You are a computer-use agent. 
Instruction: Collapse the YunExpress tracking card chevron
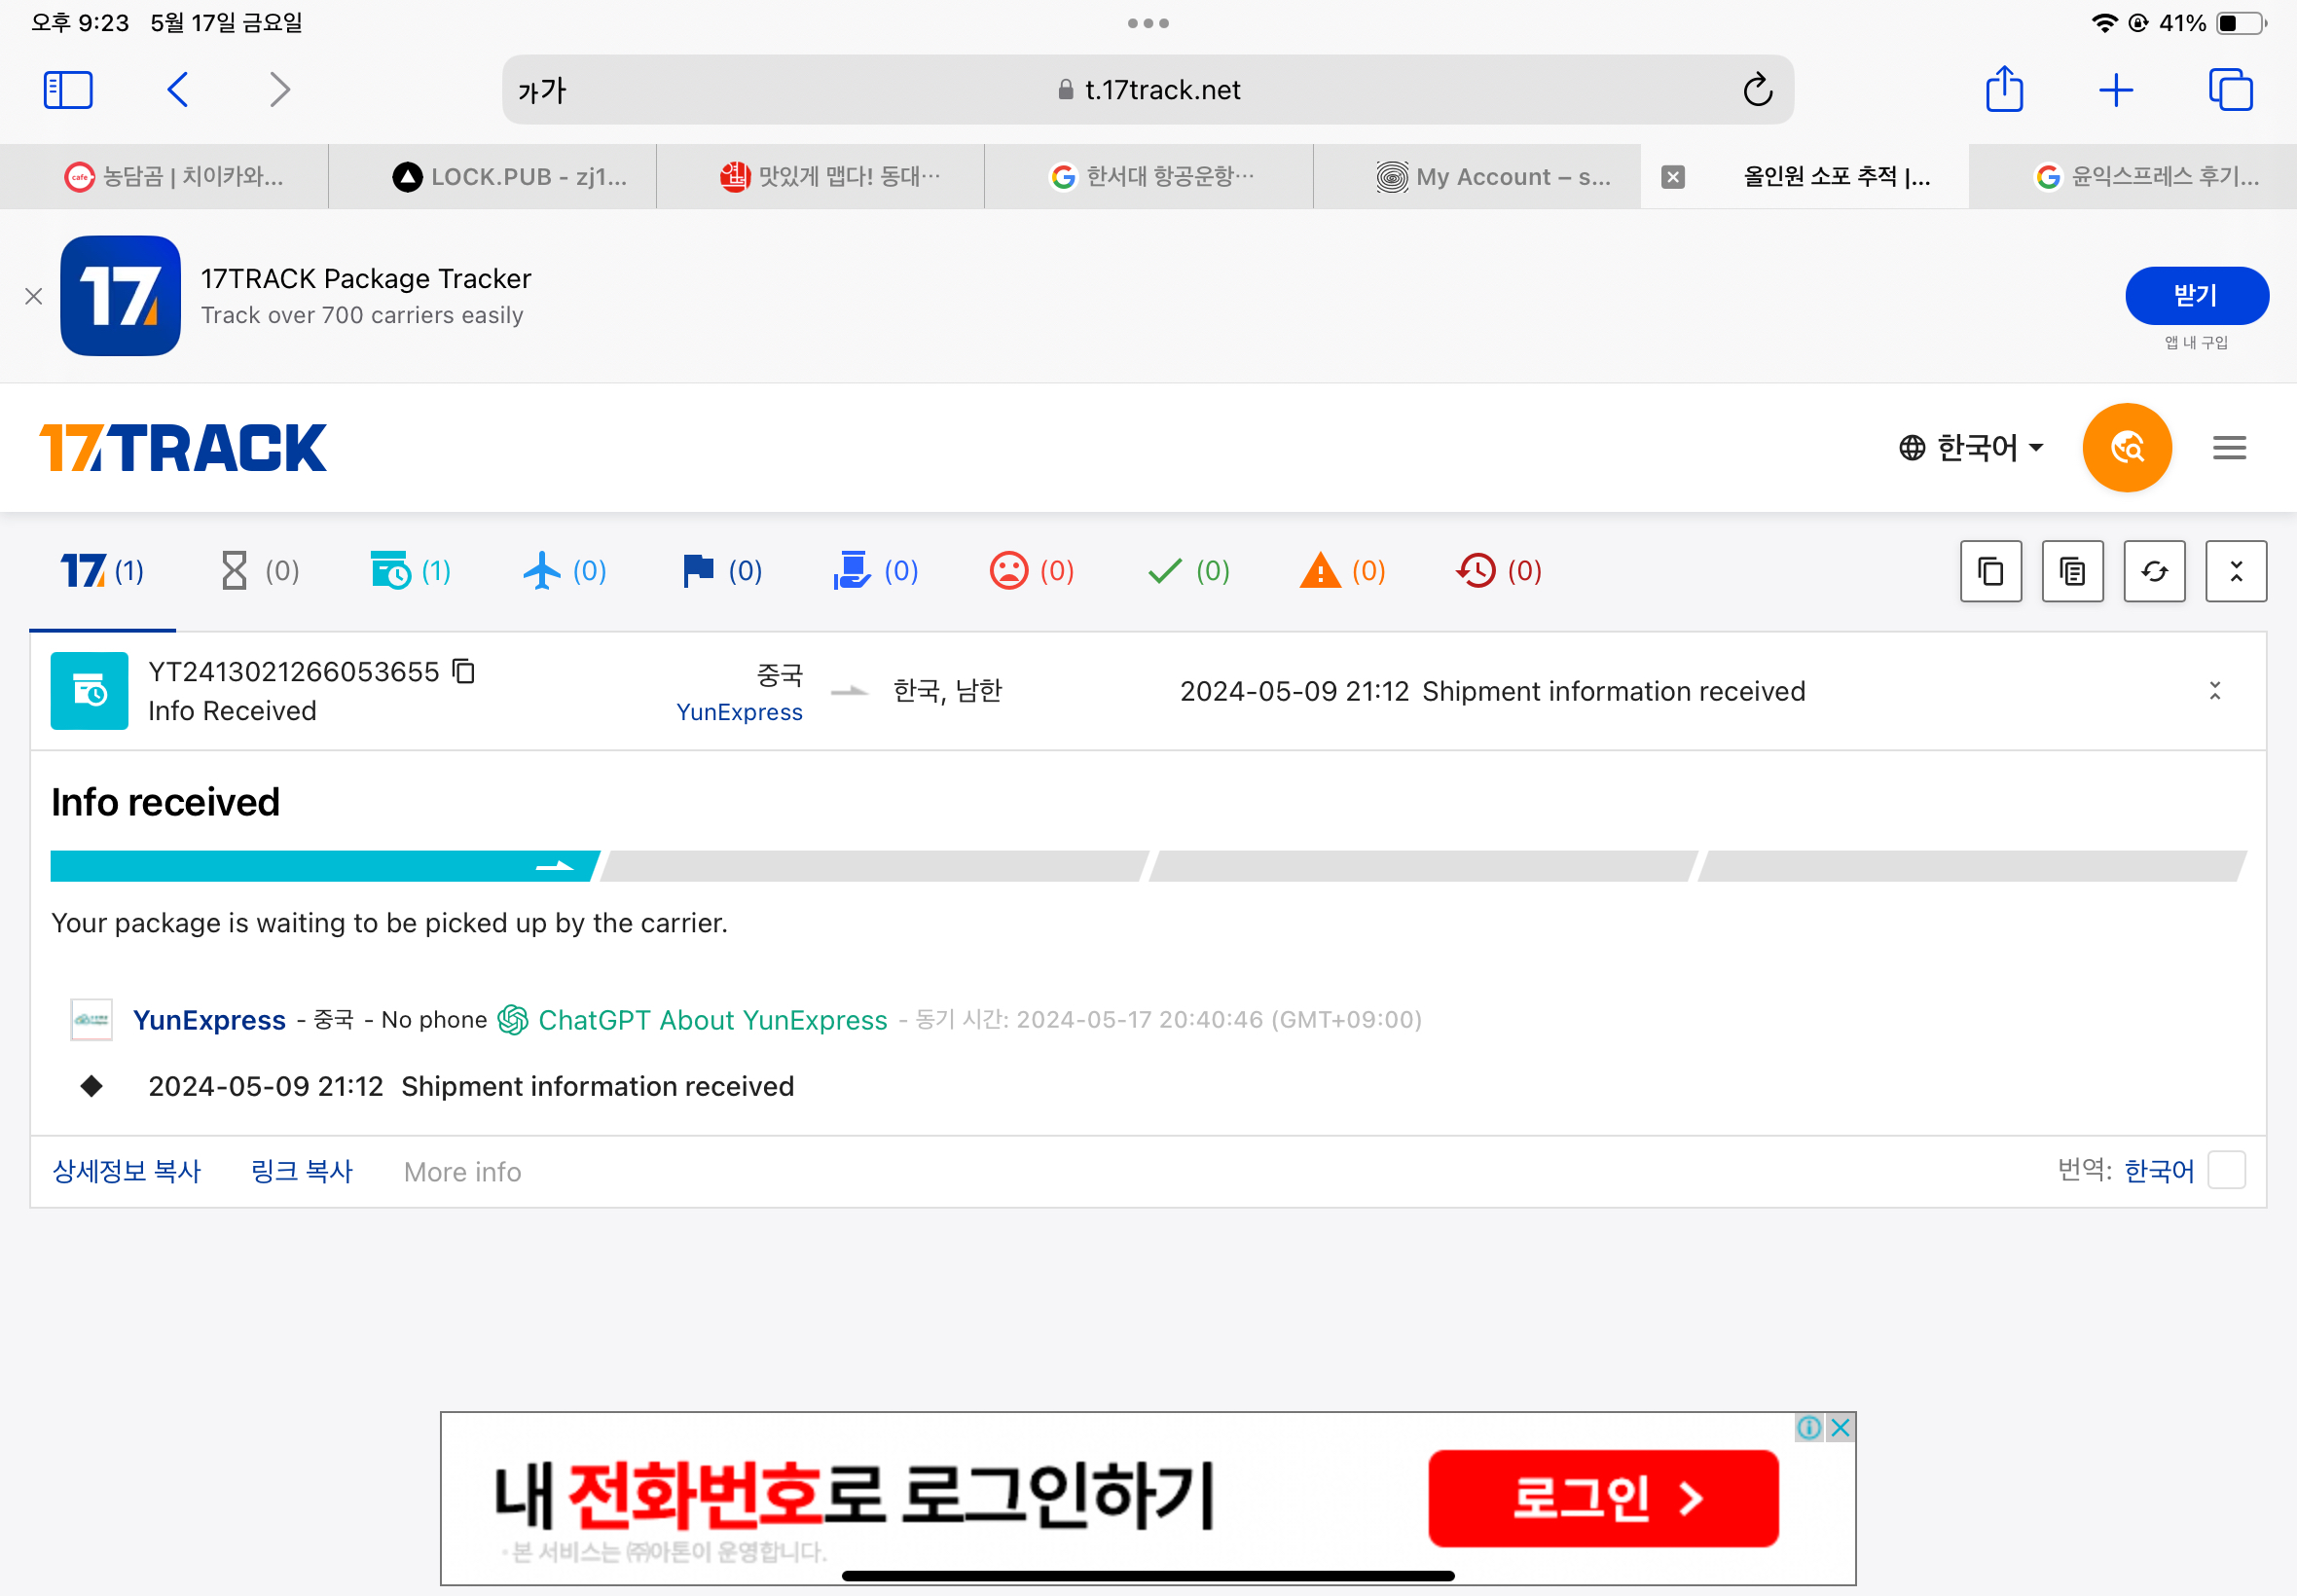point(2214,690)
